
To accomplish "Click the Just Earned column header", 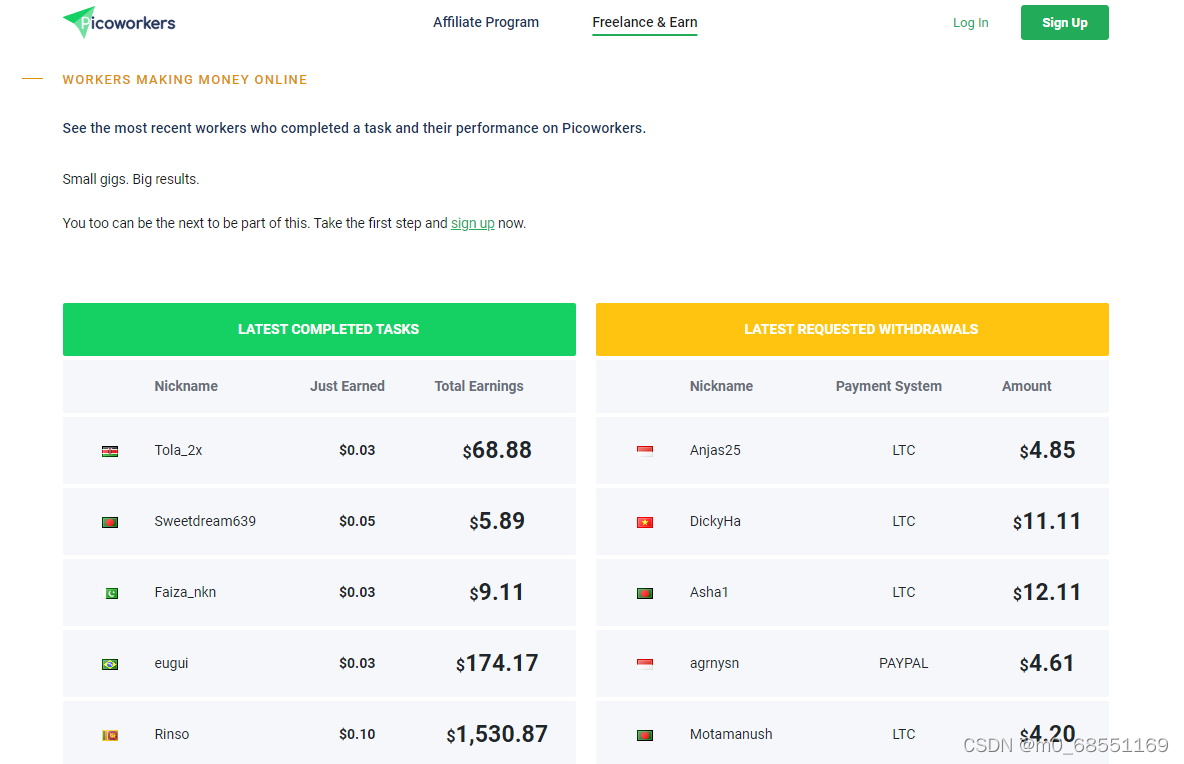I will click(x=347, y=387).
